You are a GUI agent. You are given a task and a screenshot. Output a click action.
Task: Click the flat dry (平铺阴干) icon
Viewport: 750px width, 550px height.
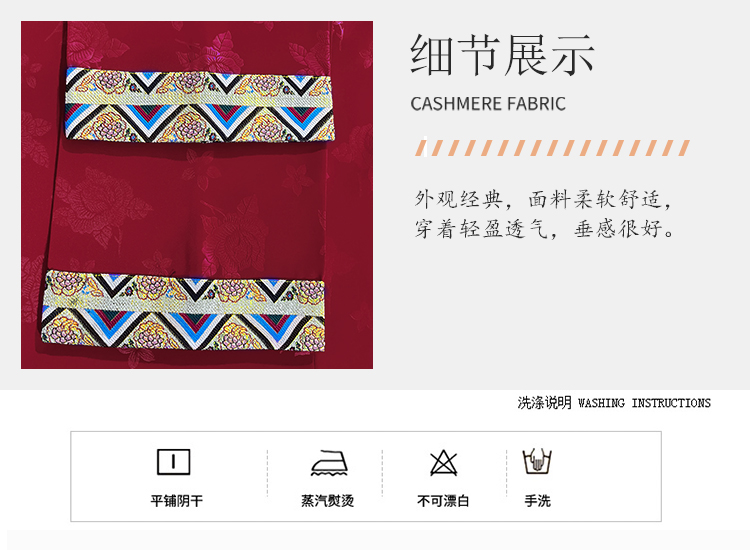tap(174, 462)
